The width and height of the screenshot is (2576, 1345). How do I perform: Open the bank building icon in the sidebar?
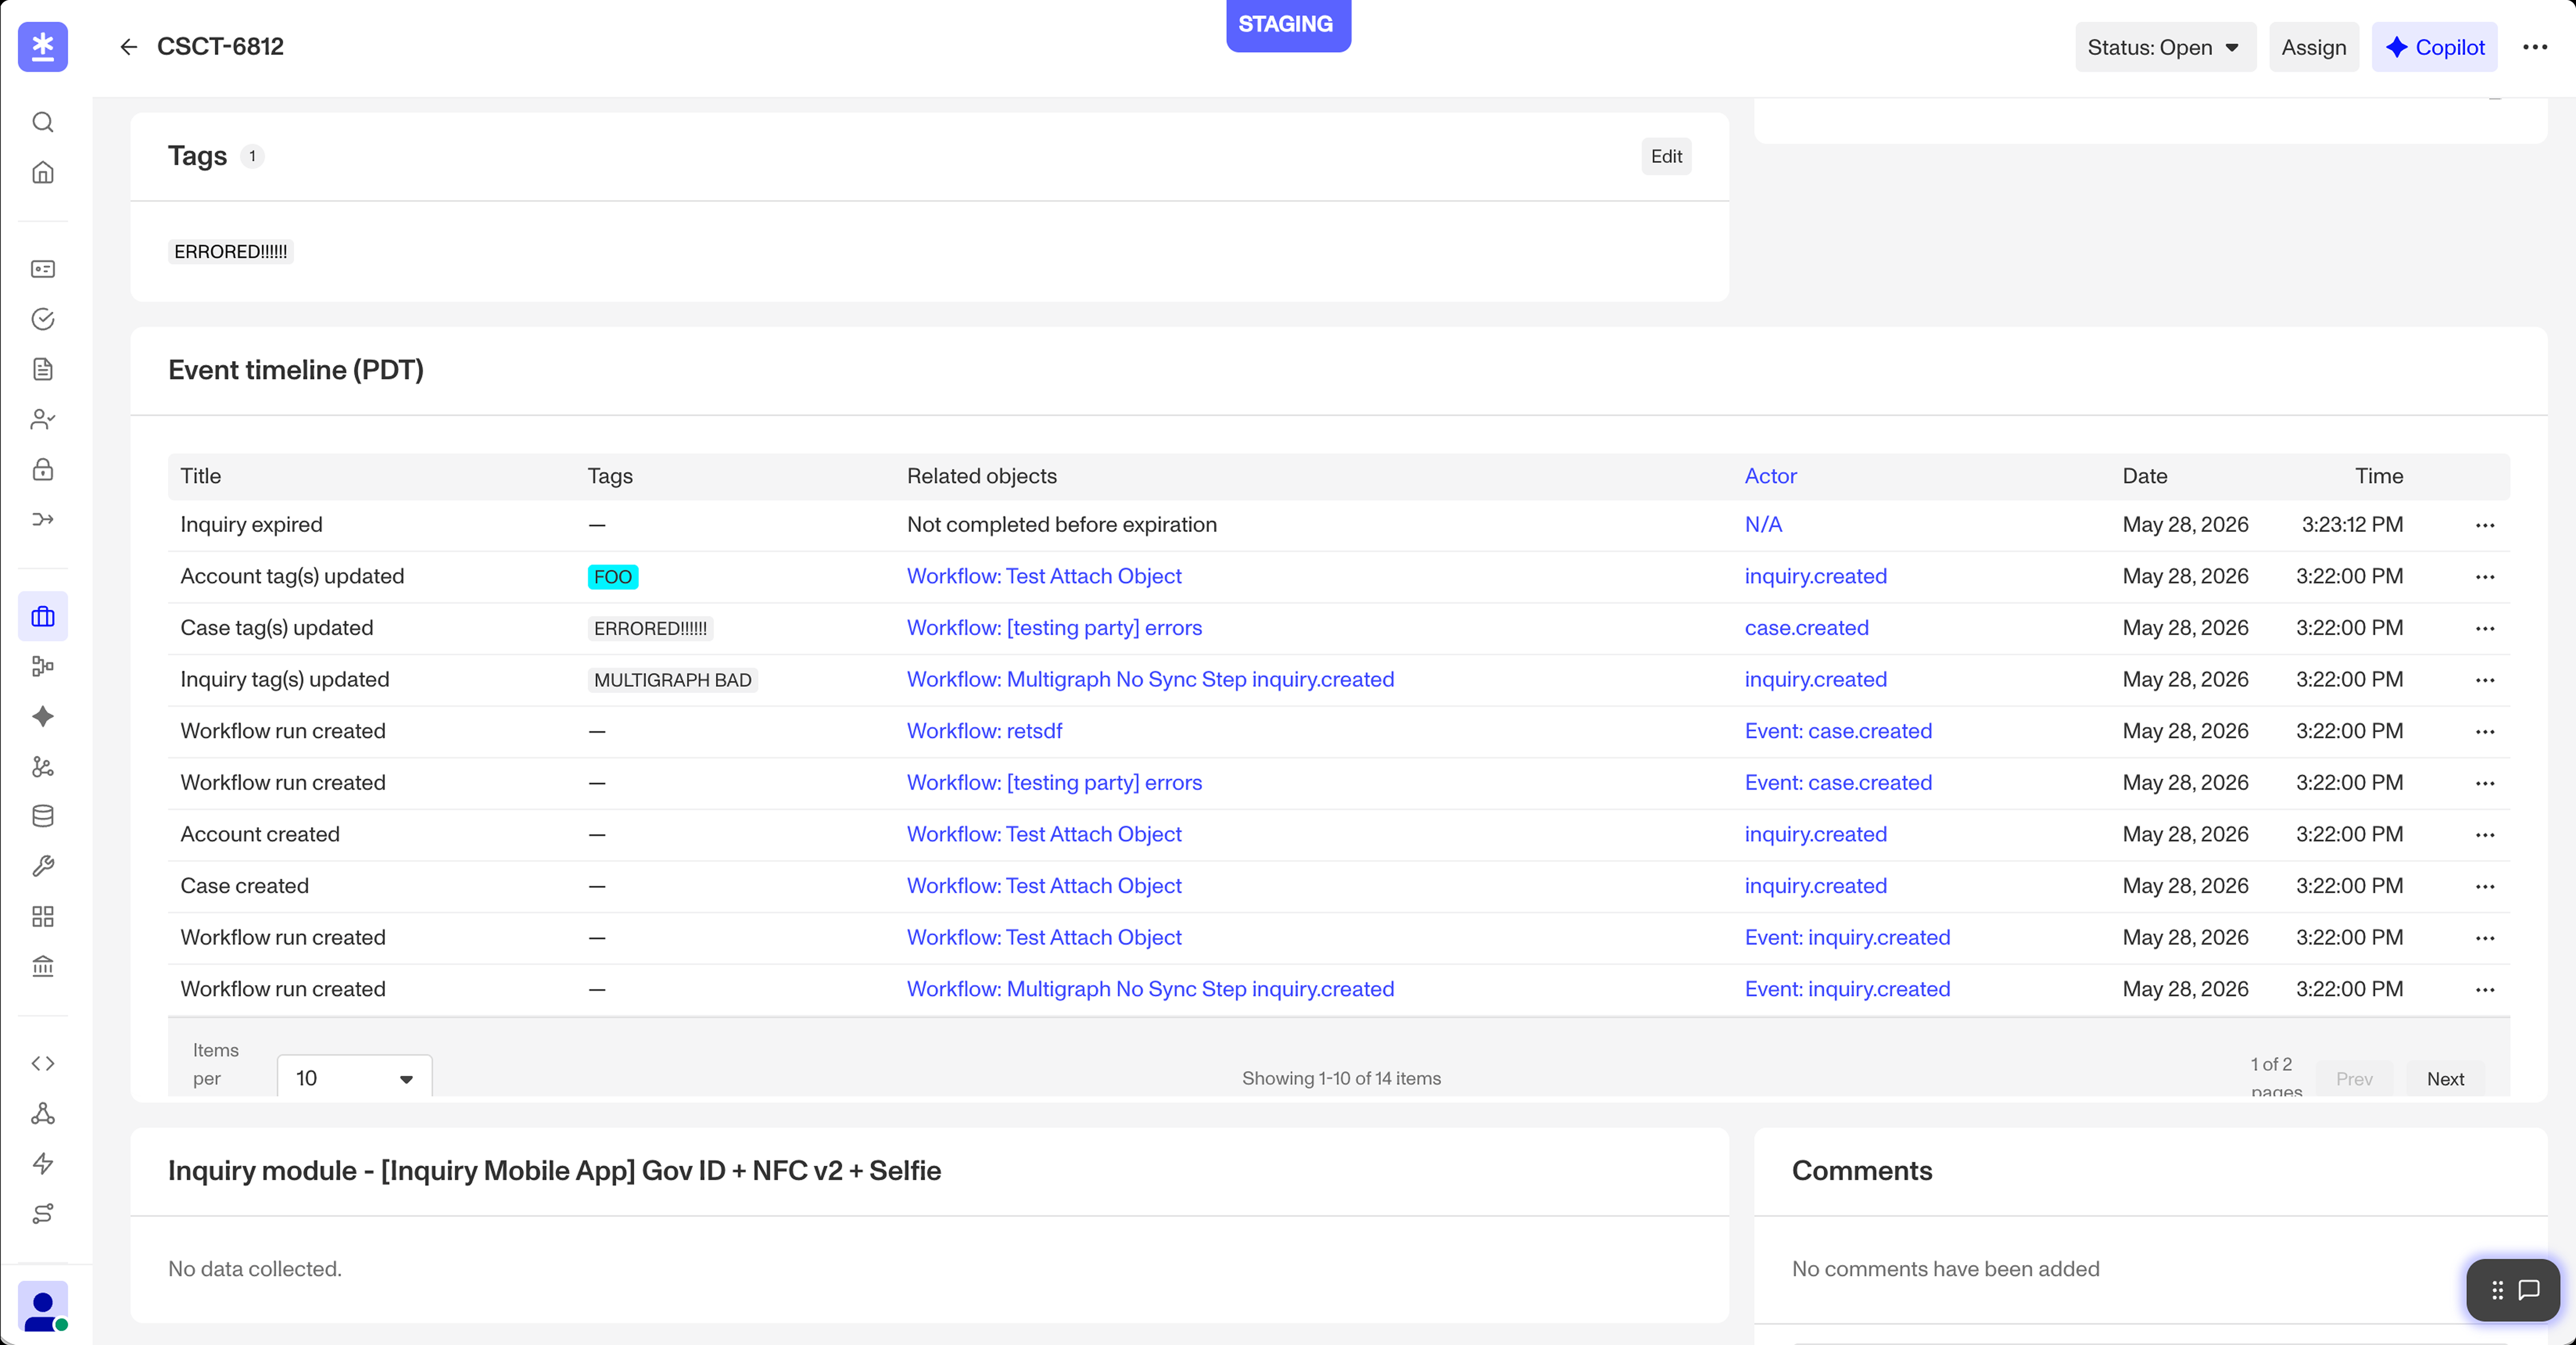point(43,966)
